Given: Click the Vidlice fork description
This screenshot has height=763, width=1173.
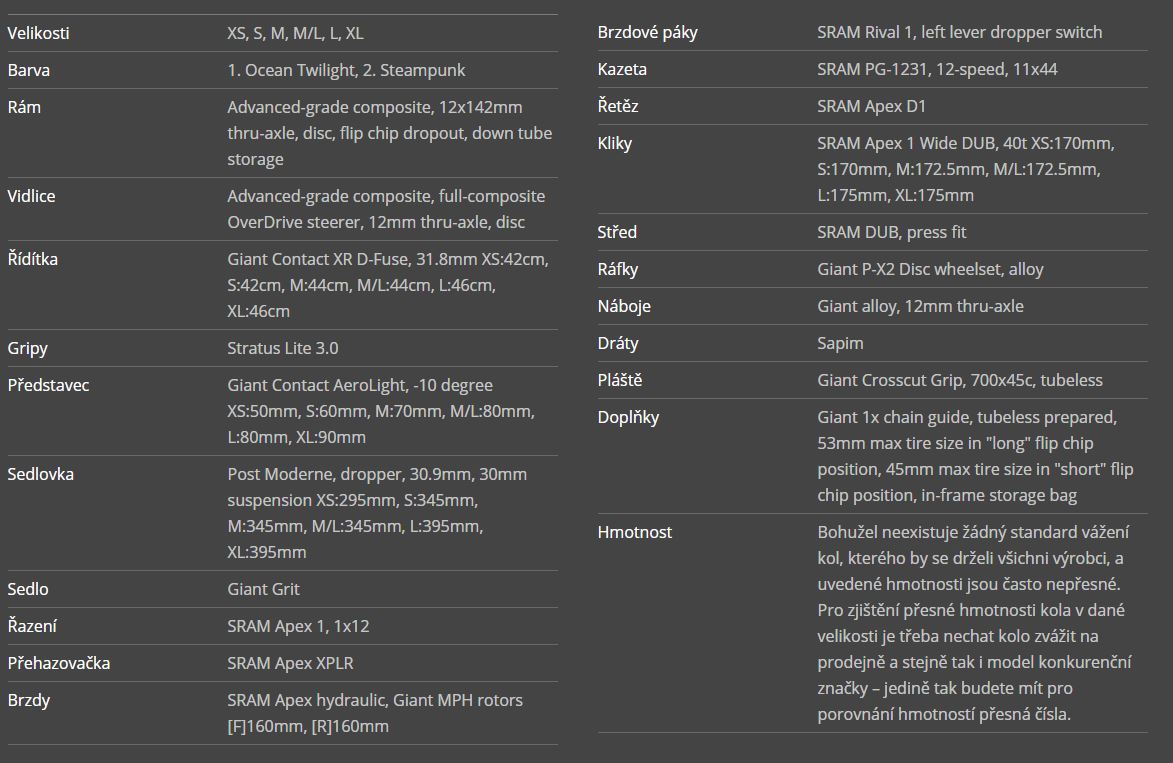Looking at the screenshot, I should coord(386,209).
